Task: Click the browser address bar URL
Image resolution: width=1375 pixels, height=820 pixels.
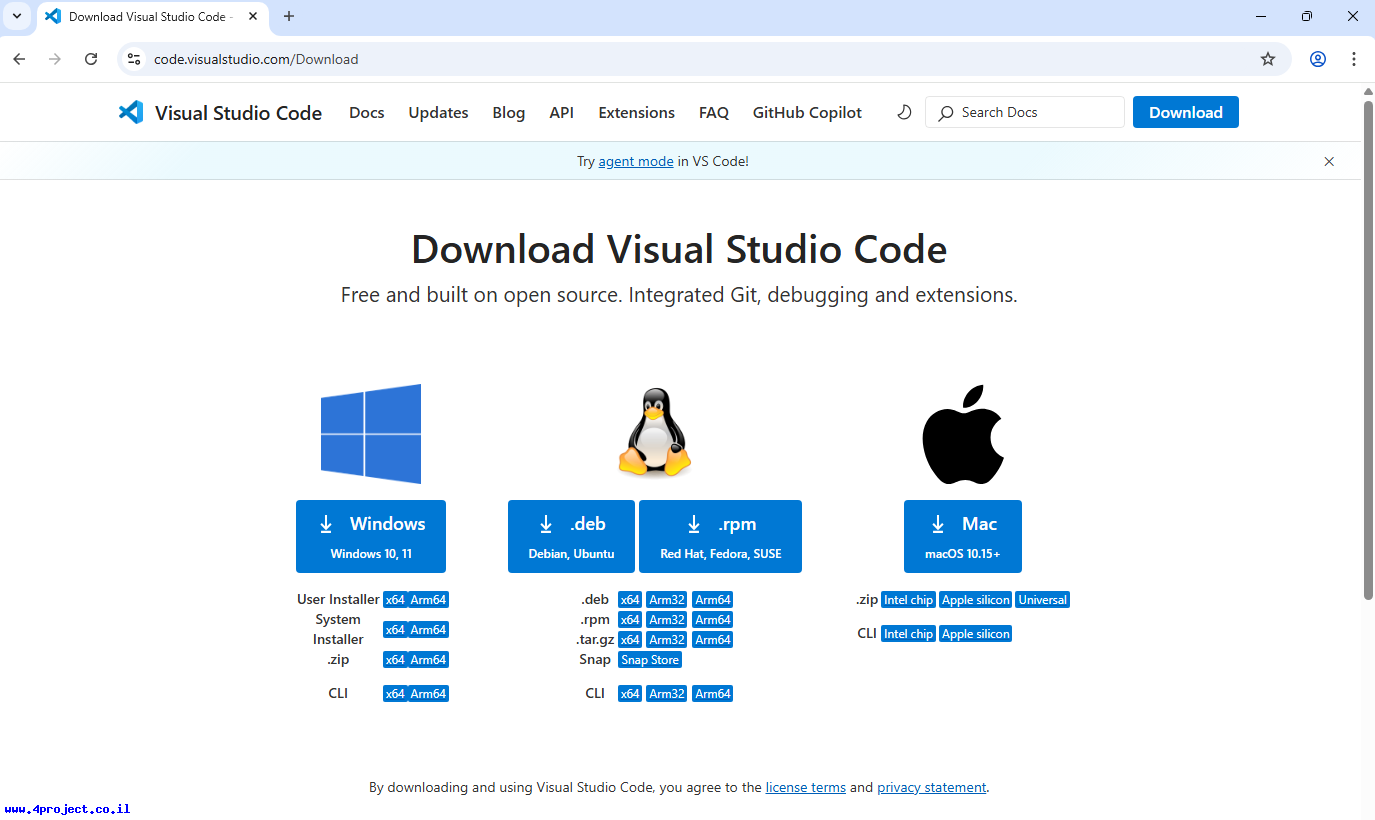Action: (x=256, y=59)
